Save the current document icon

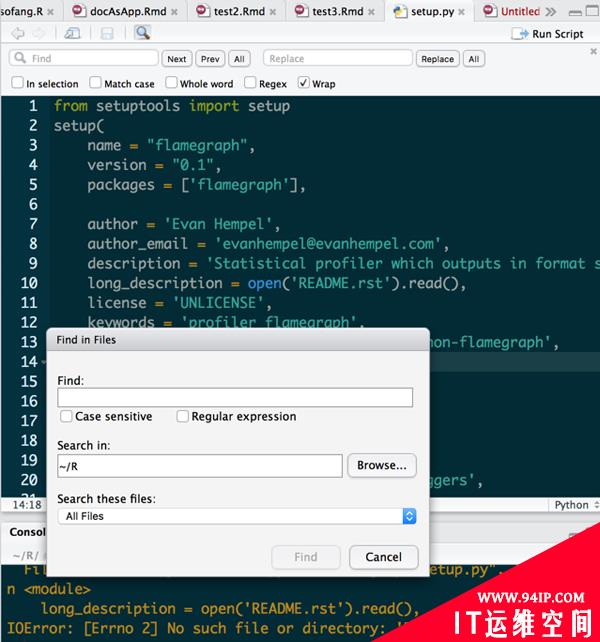click(107, 33)
